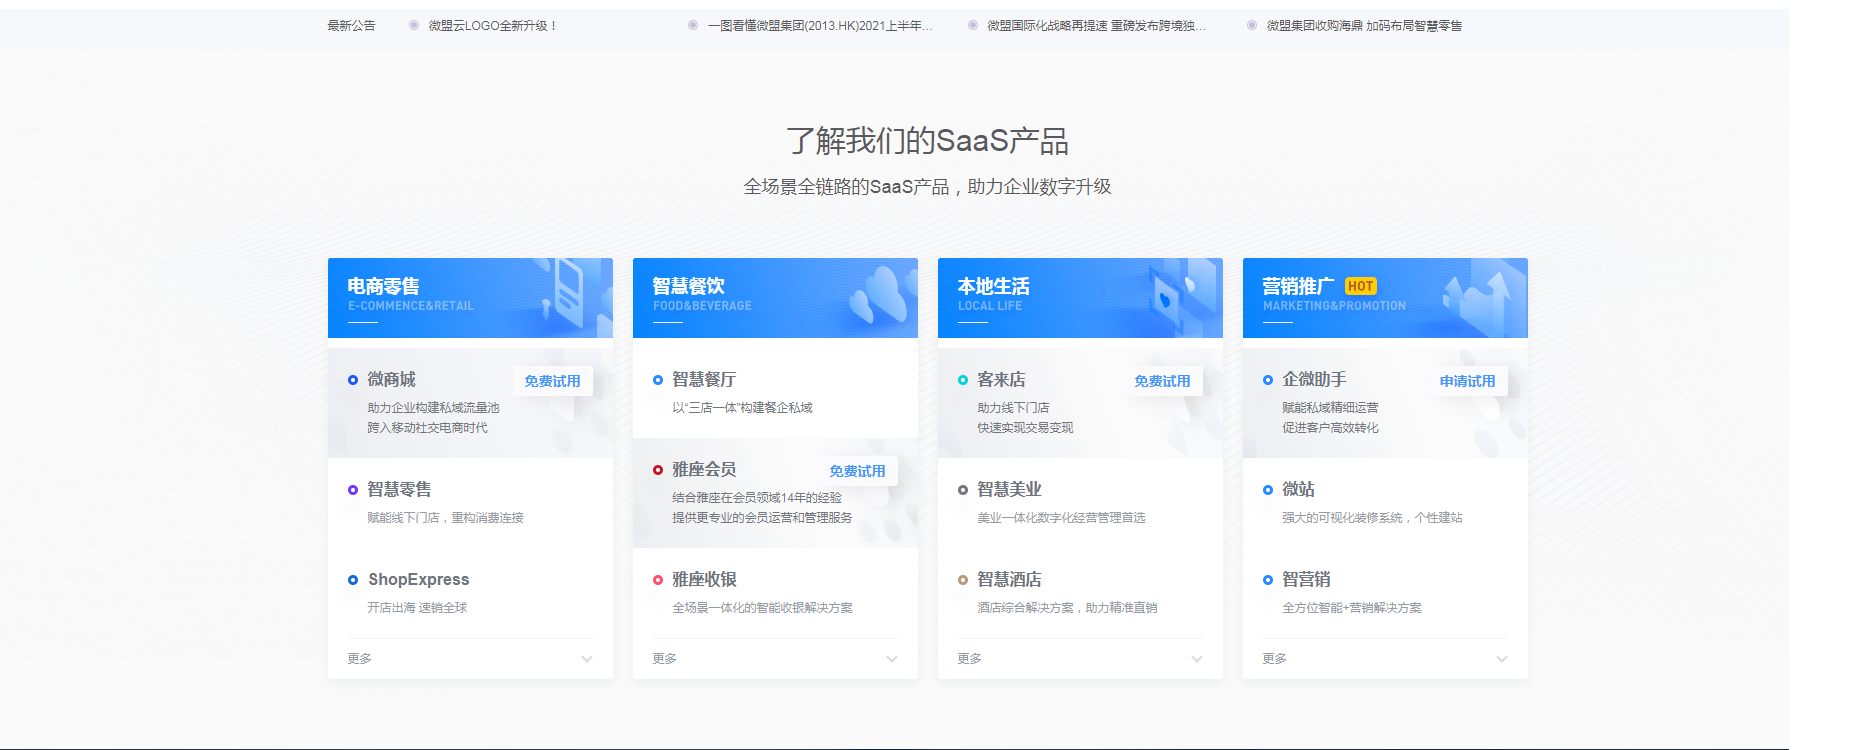The height and width of the screenshot is (750, 1872).
Task: Expand 更多 in the 电商零售 card
Action: 586,659
